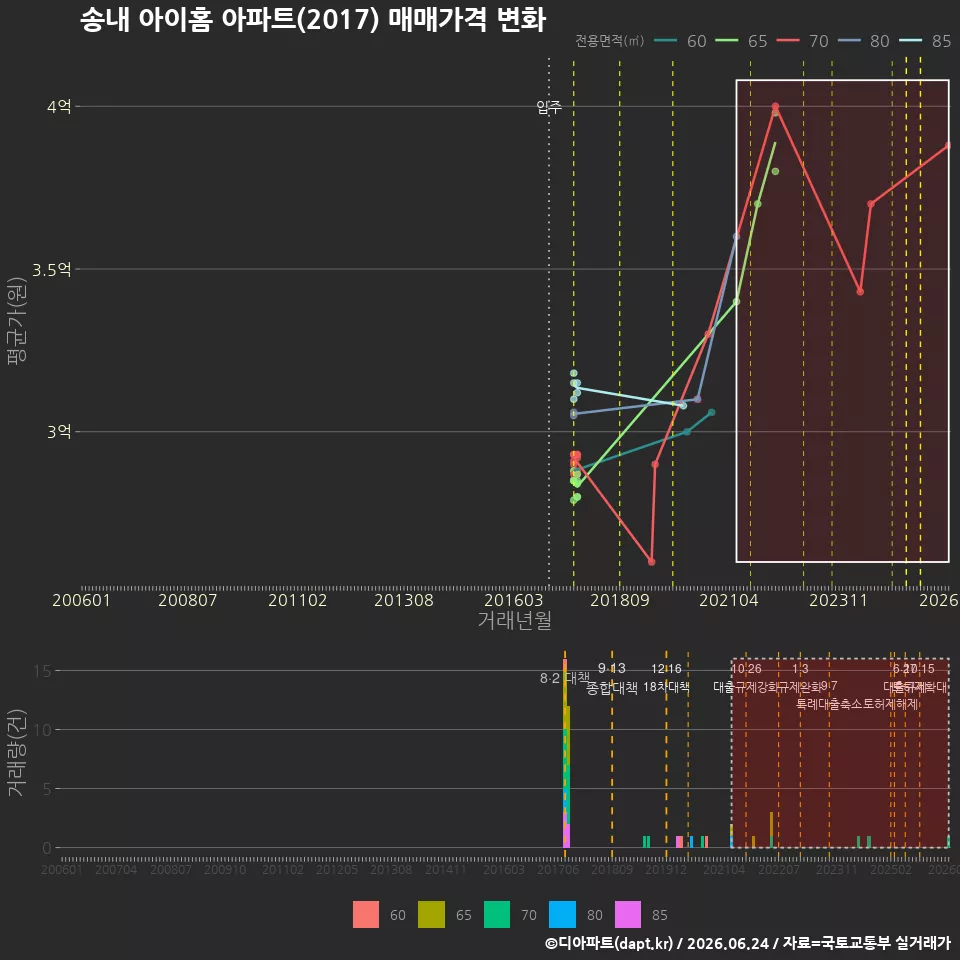Click the 3.5억 y-axis label
Viewport: 960px width, 960px height.
tap(52, 269)
